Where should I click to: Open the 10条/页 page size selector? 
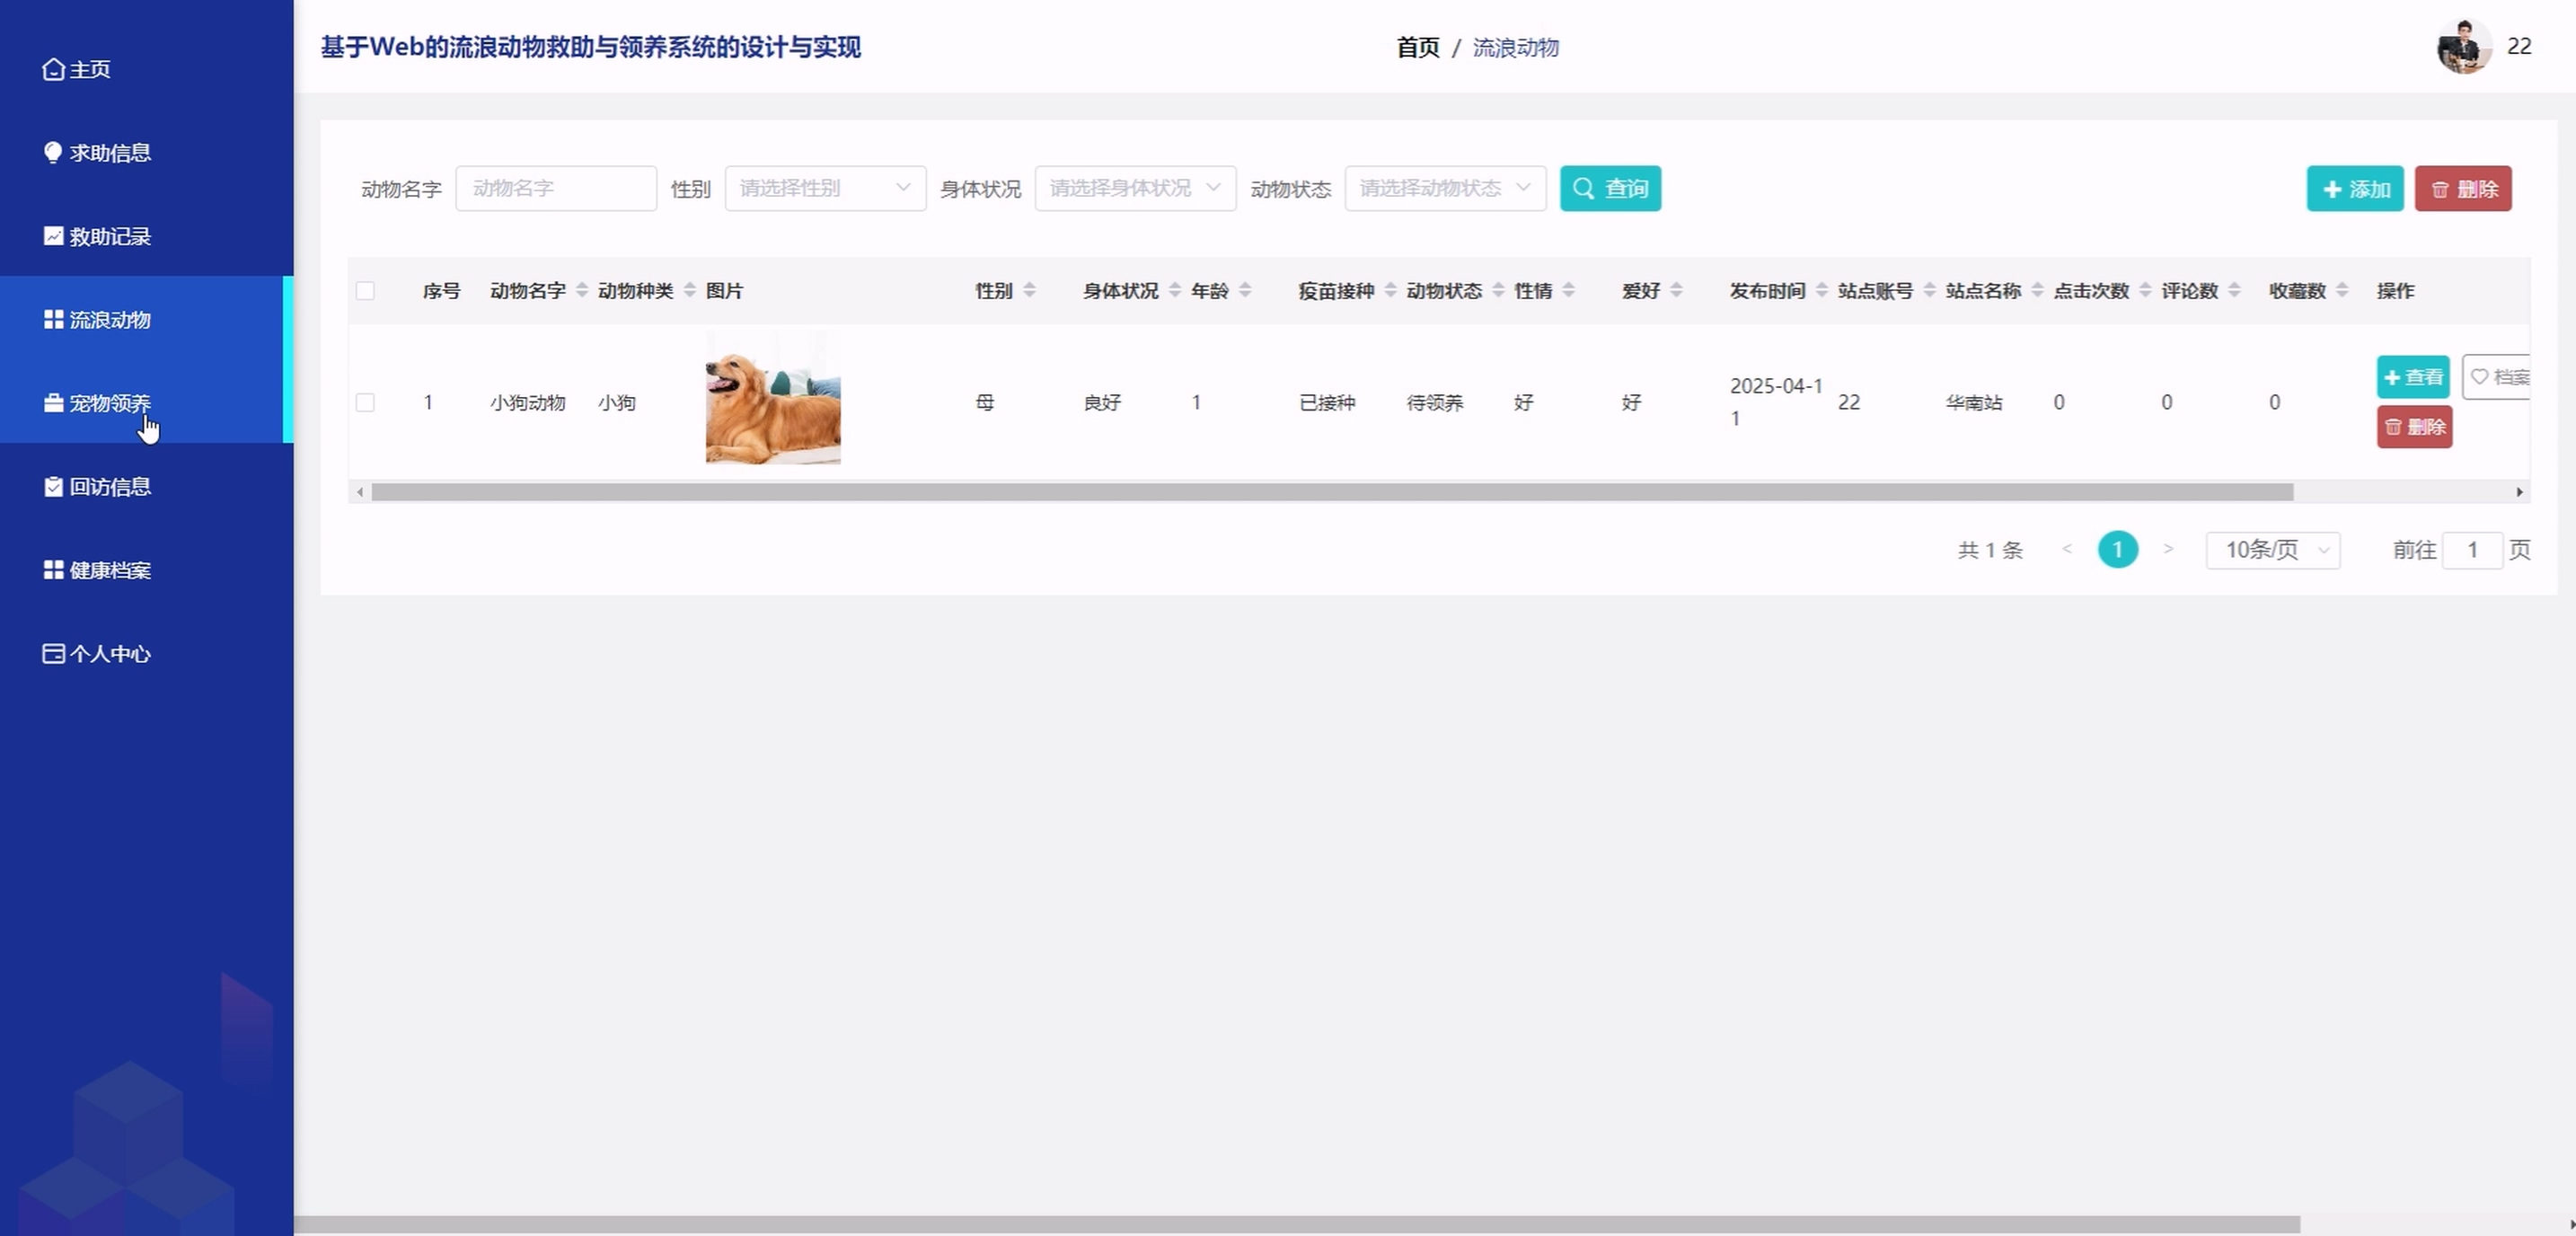click(x=2272, y=550)
